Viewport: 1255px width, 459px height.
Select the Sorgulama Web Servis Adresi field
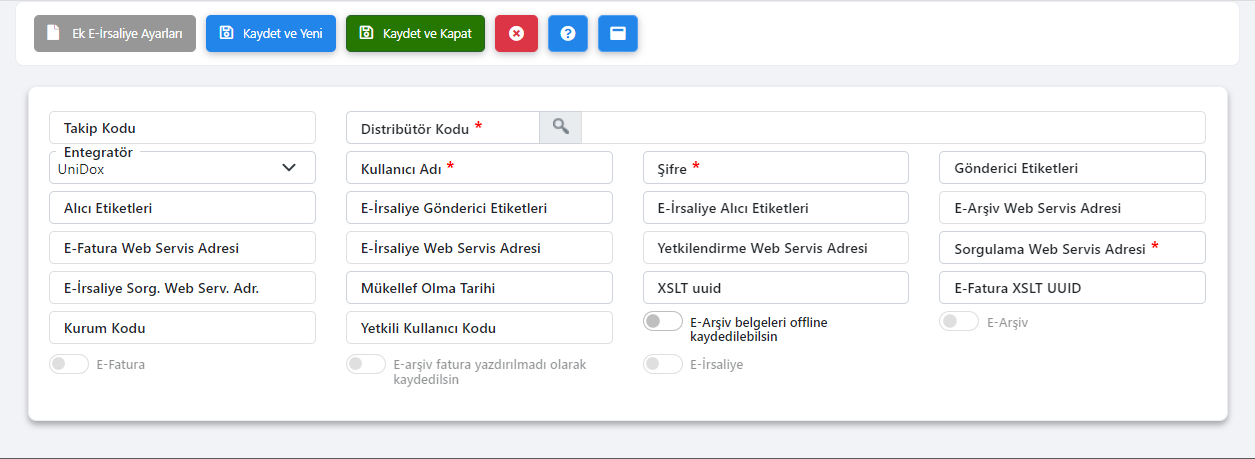(x=1072, y=248)
